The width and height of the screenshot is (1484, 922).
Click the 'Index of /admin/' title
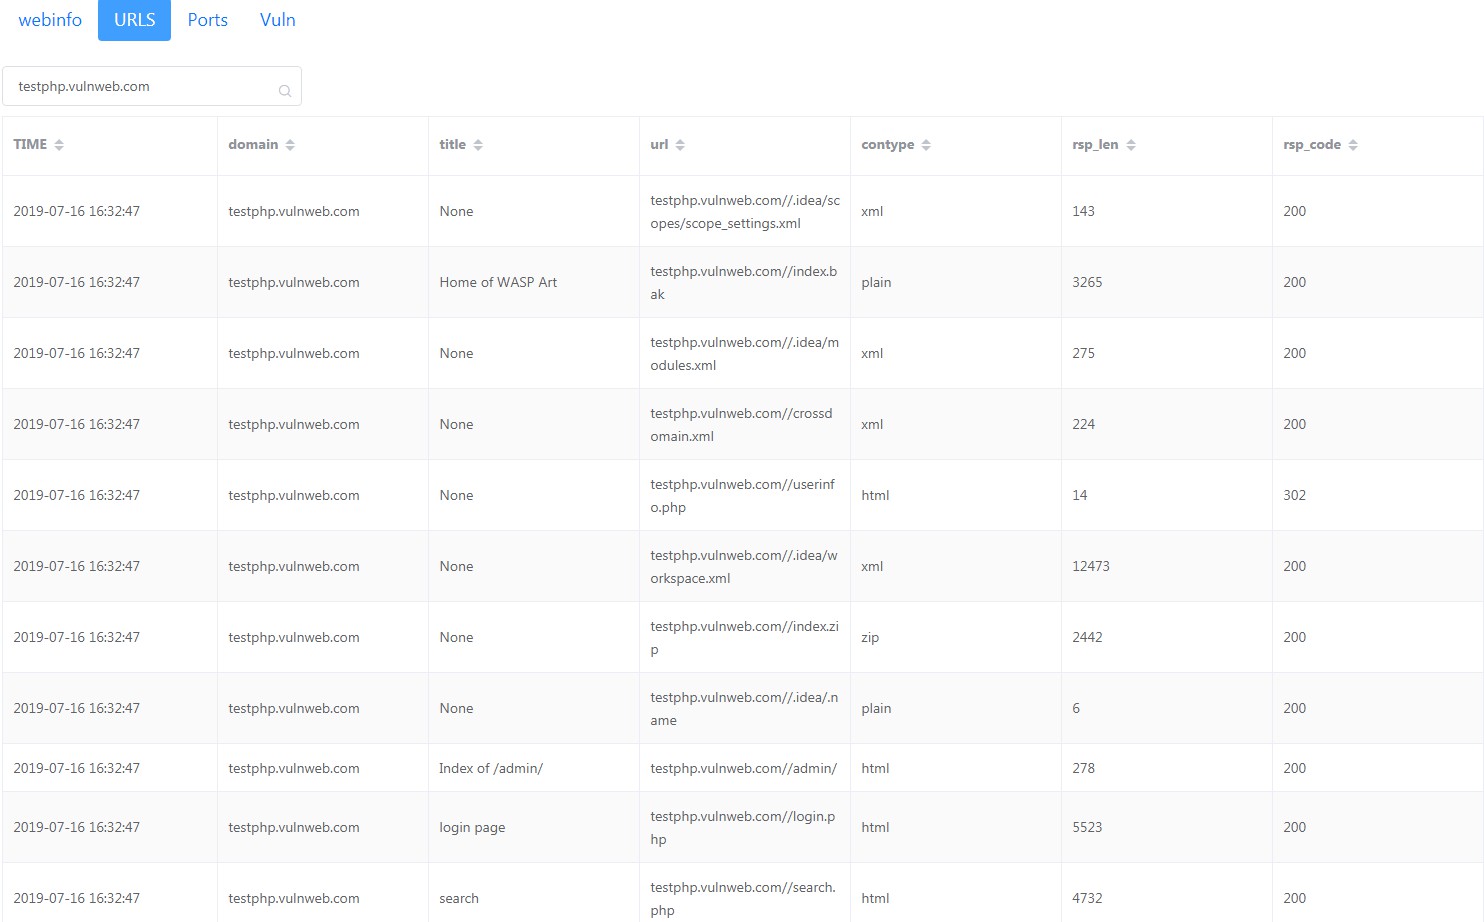491,768
